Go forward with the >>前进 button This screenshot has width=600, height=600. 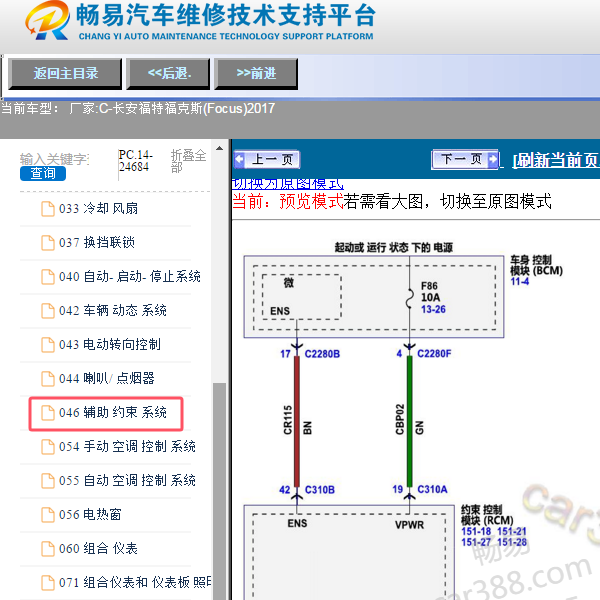tap(256, 74)
